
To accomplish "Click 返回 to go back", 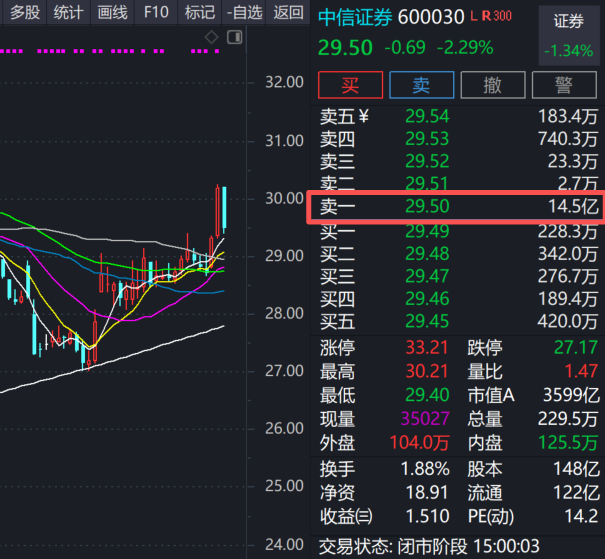I will tap(288, 12).
